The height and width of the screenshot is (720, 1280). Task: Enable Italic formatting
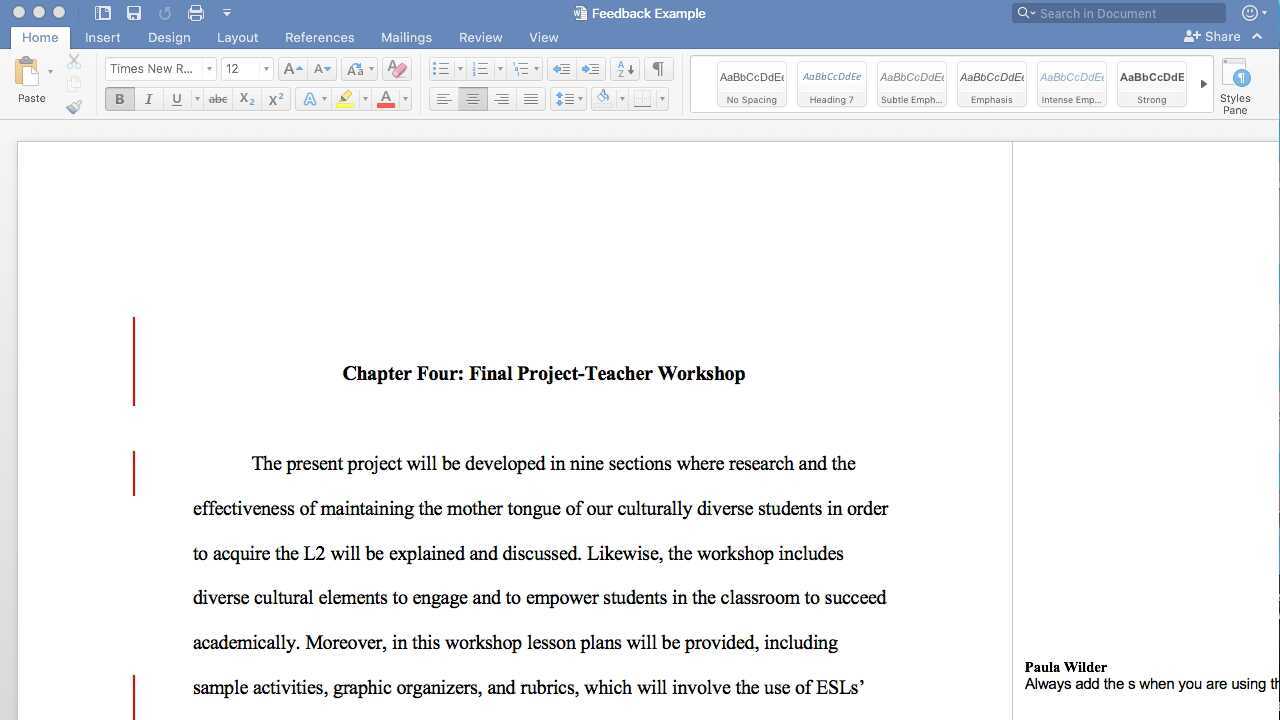pos(147,98)
